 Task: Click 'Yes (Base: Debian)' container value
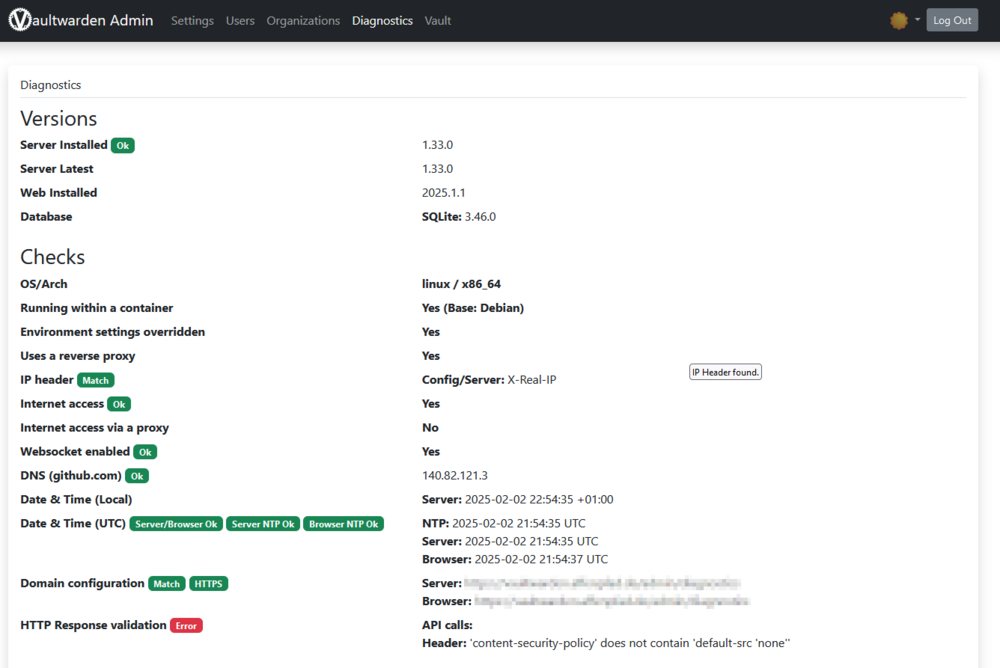[473, 308]
